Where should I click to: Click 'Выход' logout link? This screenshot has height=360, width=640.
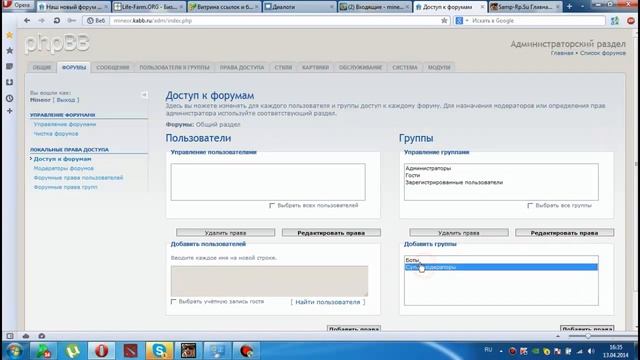[x=66, y=100]
